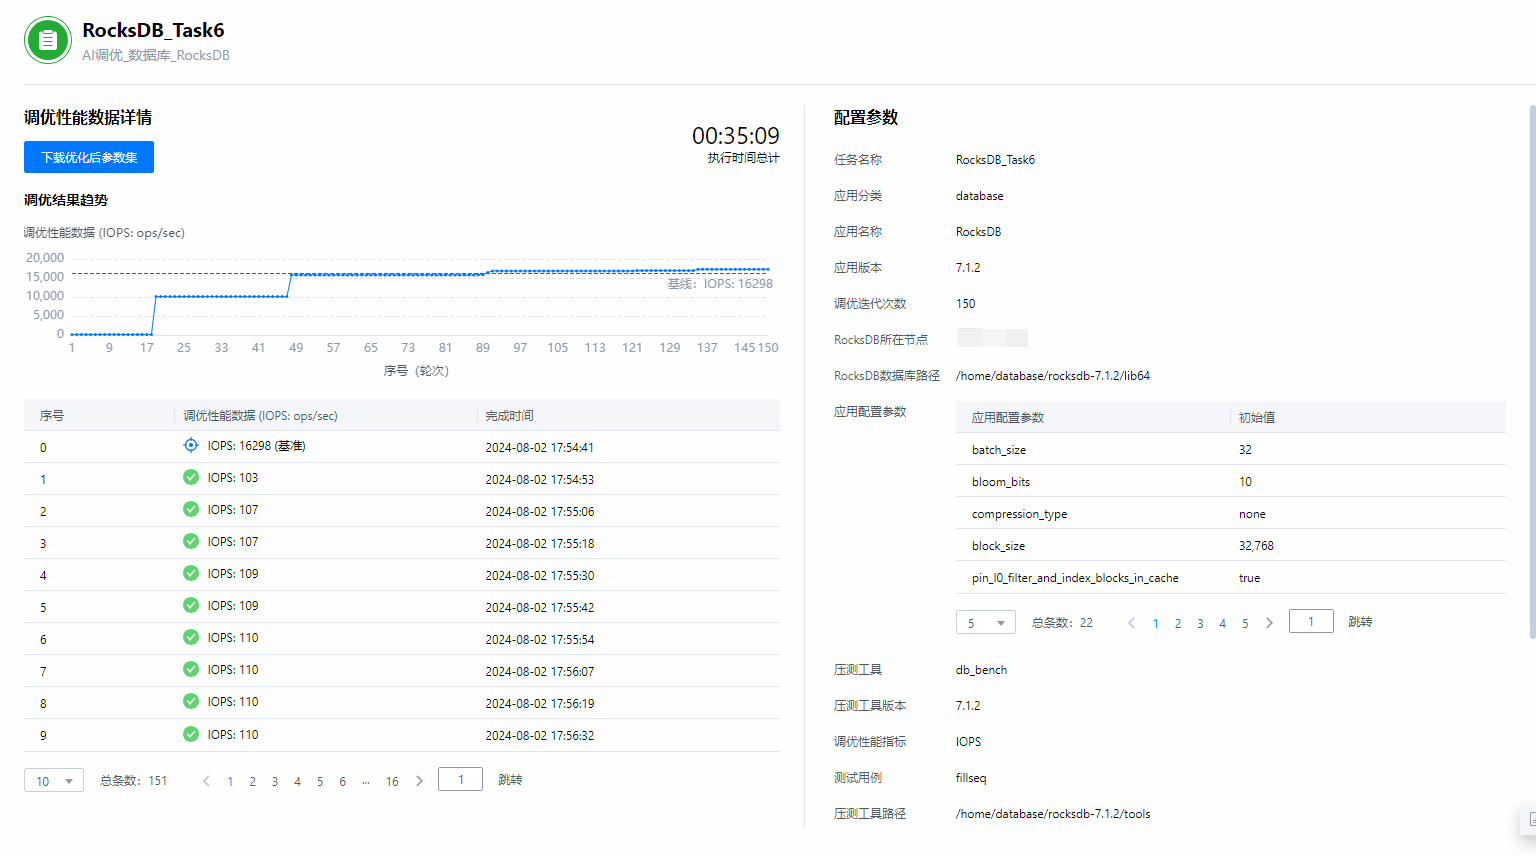Go to previous page of config parameters
The width and height of the screenshot is (1536, 857).
(1132, 623)
